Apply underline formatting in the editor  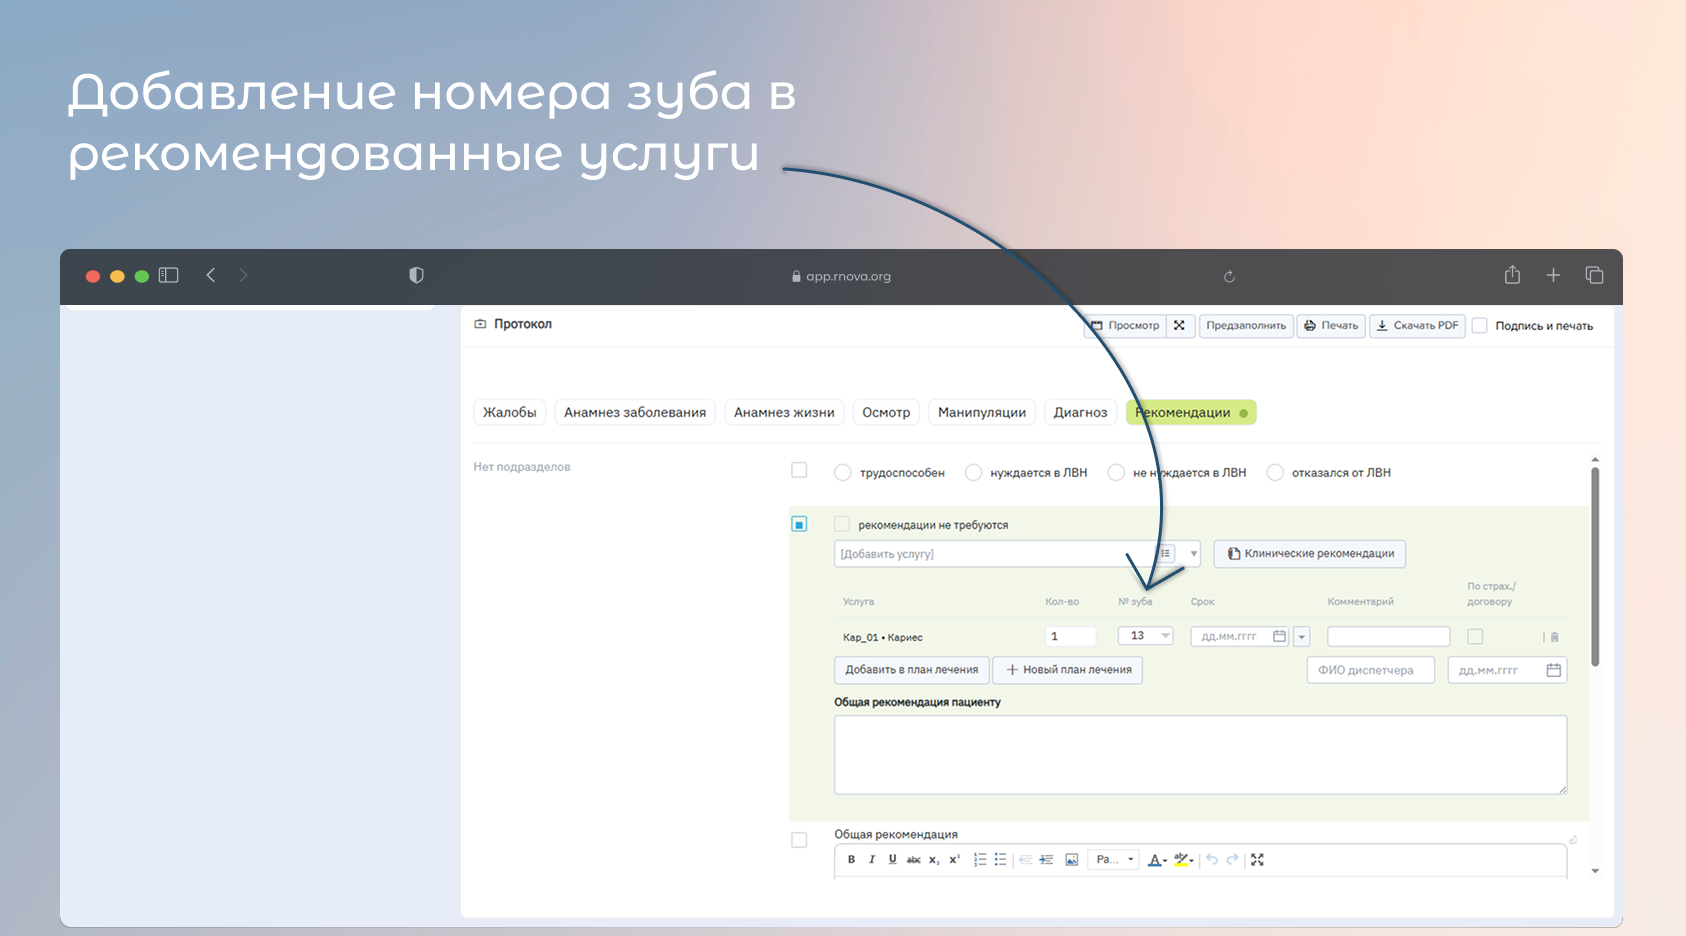tap(892, 860)
